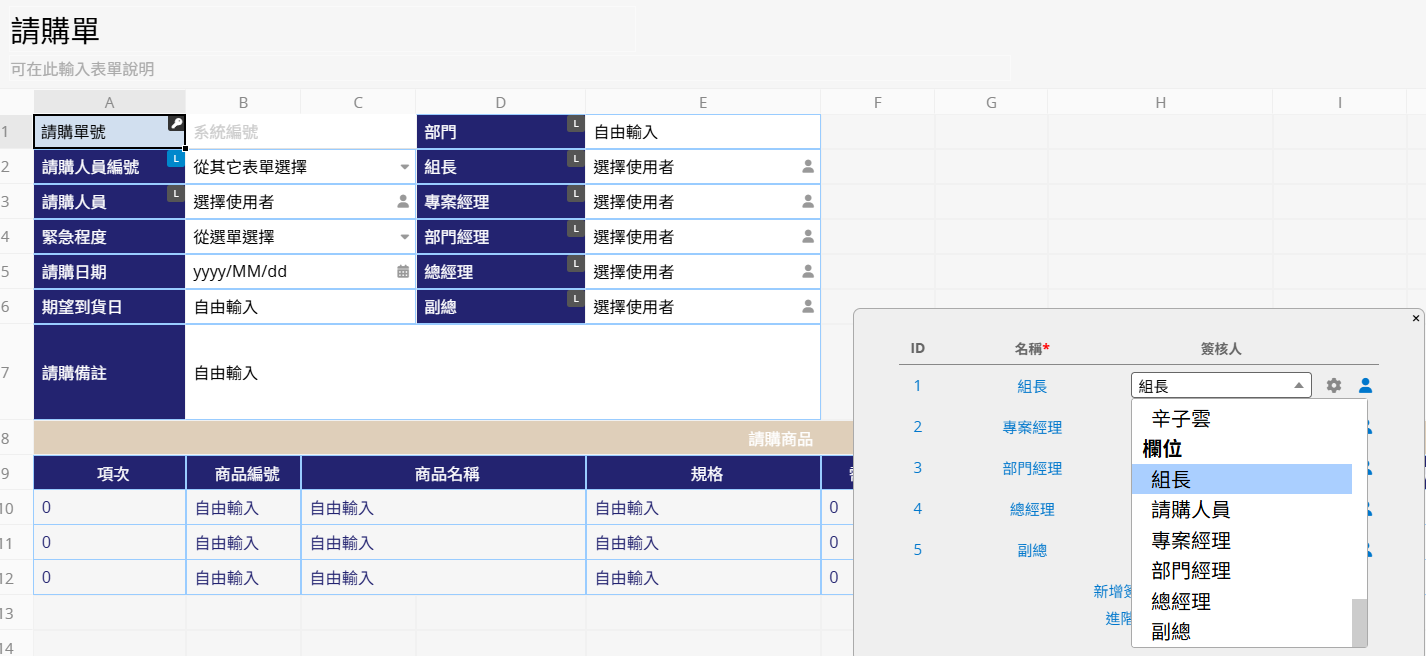Choose 部門經理 option in approver dropdown list
The width and height of the screenshot is (1426, 656).
tap(1241, 571)
